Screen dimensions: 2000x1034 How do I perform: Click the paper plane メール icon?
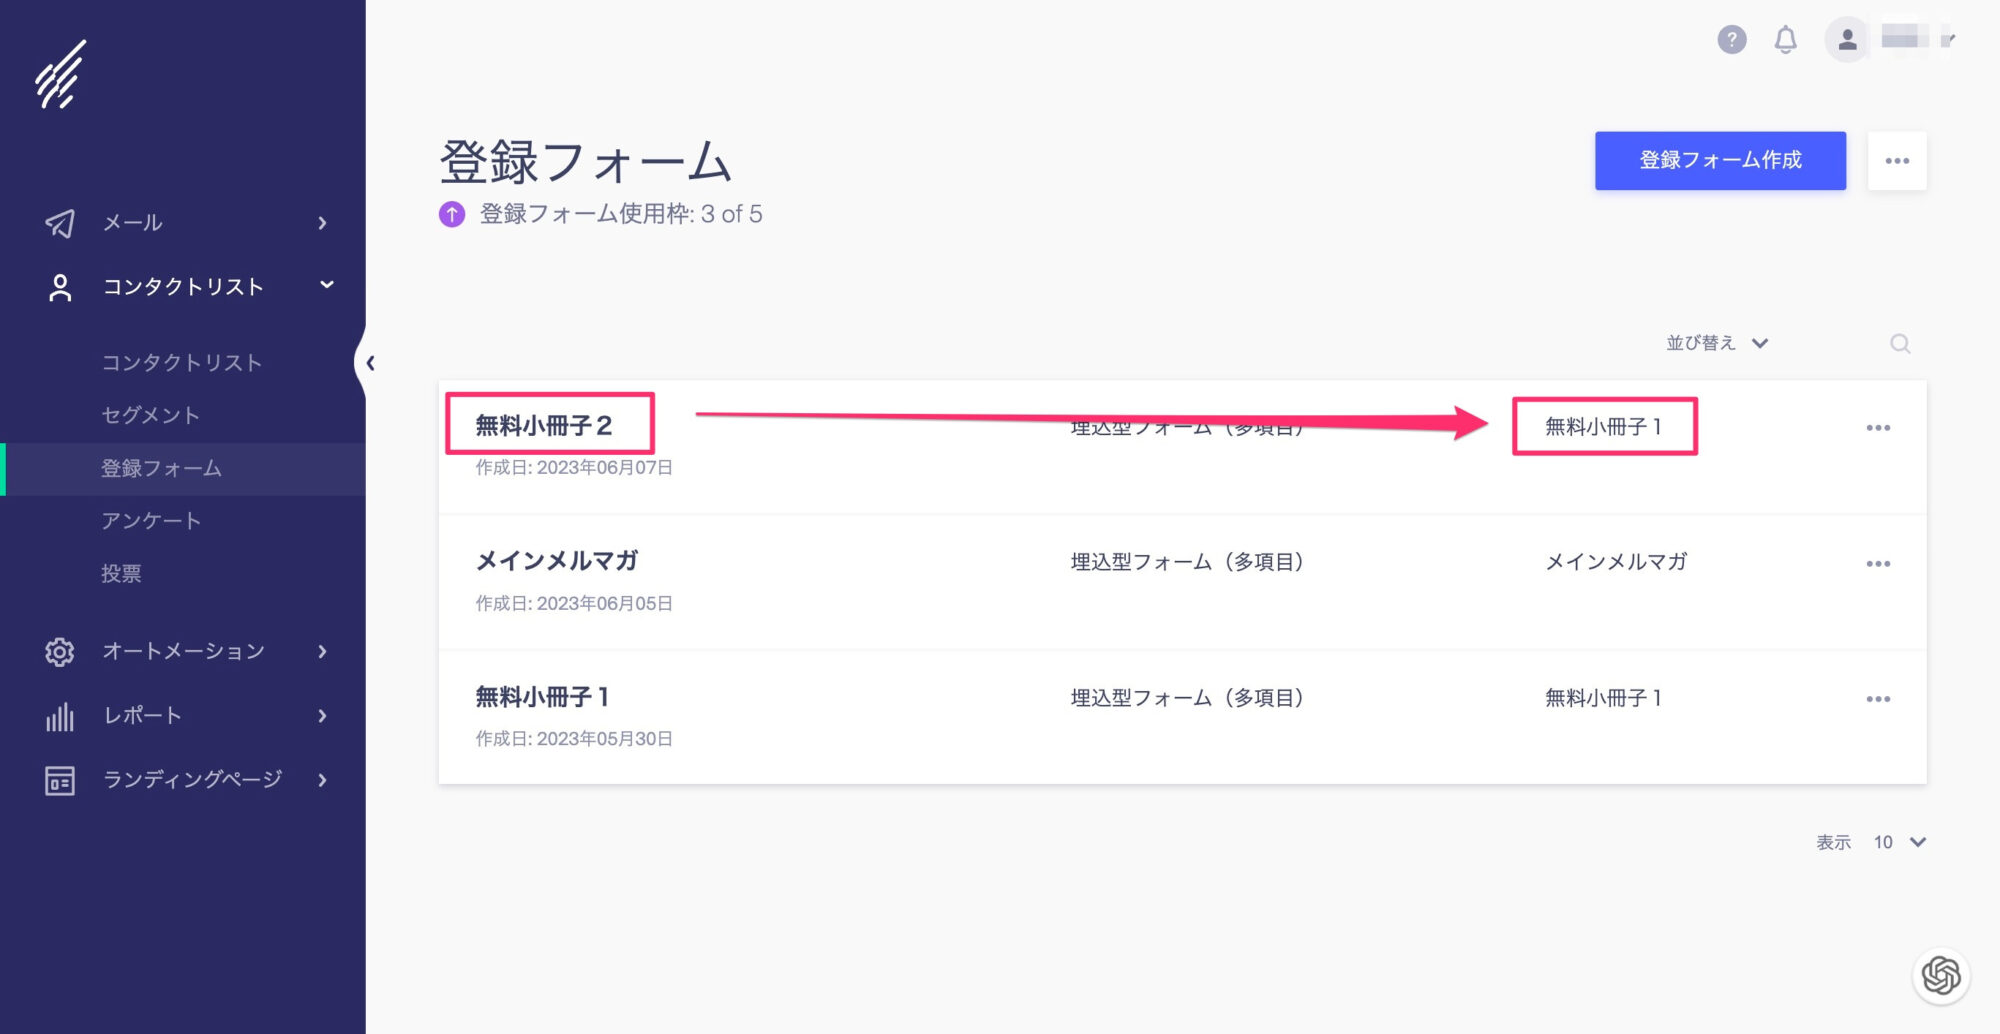click(60, 223)
